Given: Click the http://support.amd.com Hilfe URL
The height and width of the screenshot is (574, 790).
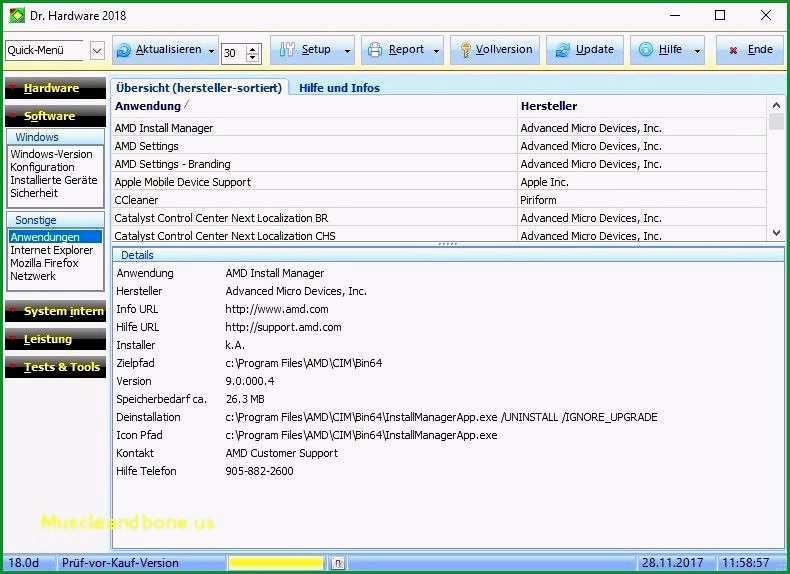Looking at the screenshot, I should (x=283, y=327).
